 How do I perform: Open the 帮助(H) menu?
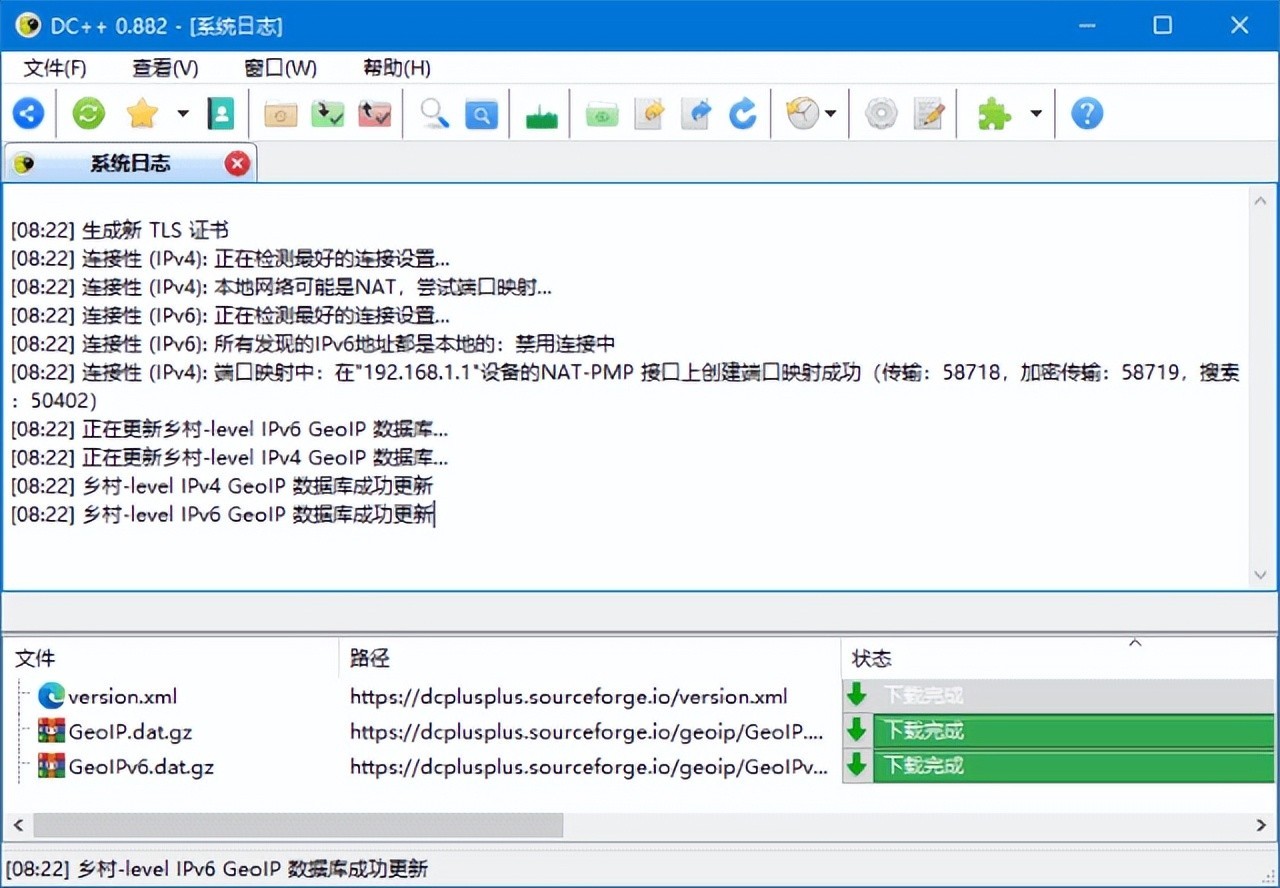point(397,68)
